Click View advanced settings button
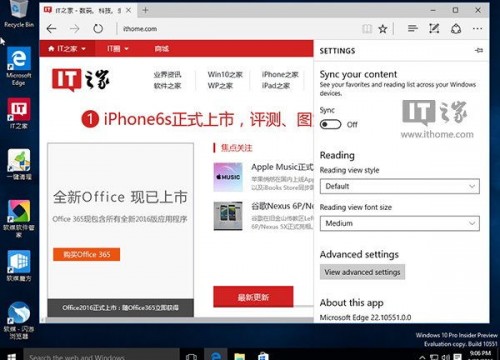This screenshot has width=500, height=360. click(x=362, y=272)
